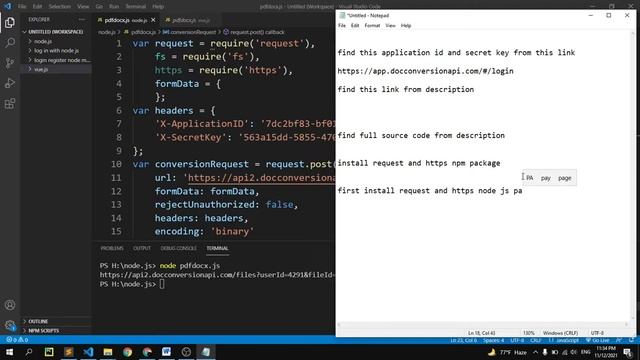Open Notepad File menu
640x360 pixels.
click(342, 26)
